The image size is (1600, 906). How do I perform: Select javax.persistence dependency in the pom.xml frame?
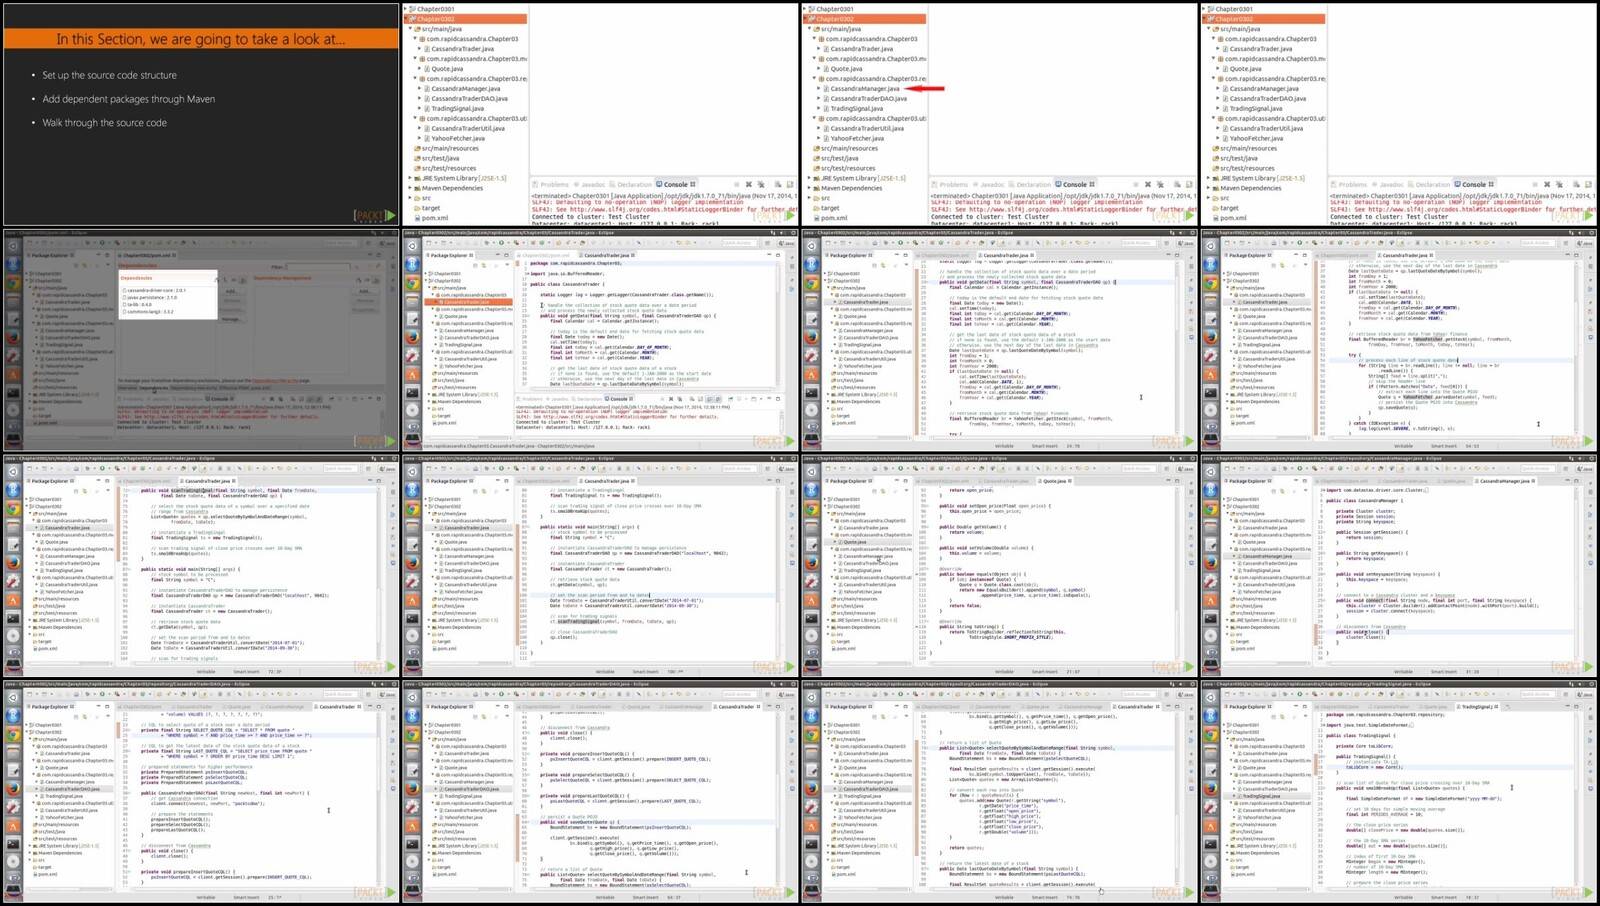(151, 297)
